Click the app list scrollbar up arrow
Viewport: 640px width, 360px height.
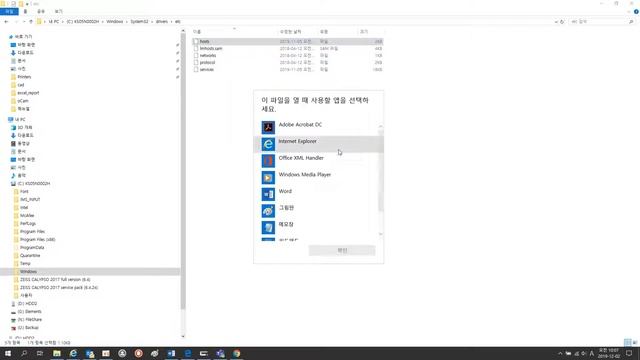click(380, 127)
